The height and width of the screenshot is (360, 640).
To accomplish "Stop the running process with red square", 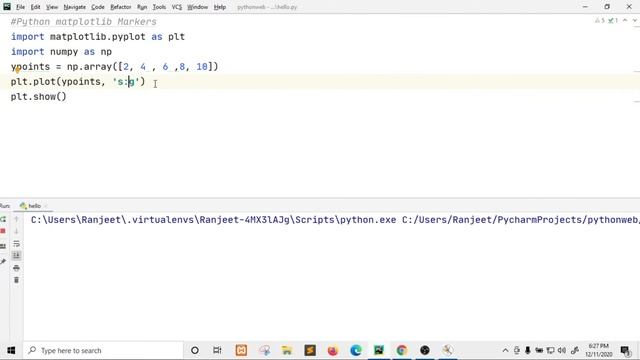I will pyautogui.click(x=3, y=231).
